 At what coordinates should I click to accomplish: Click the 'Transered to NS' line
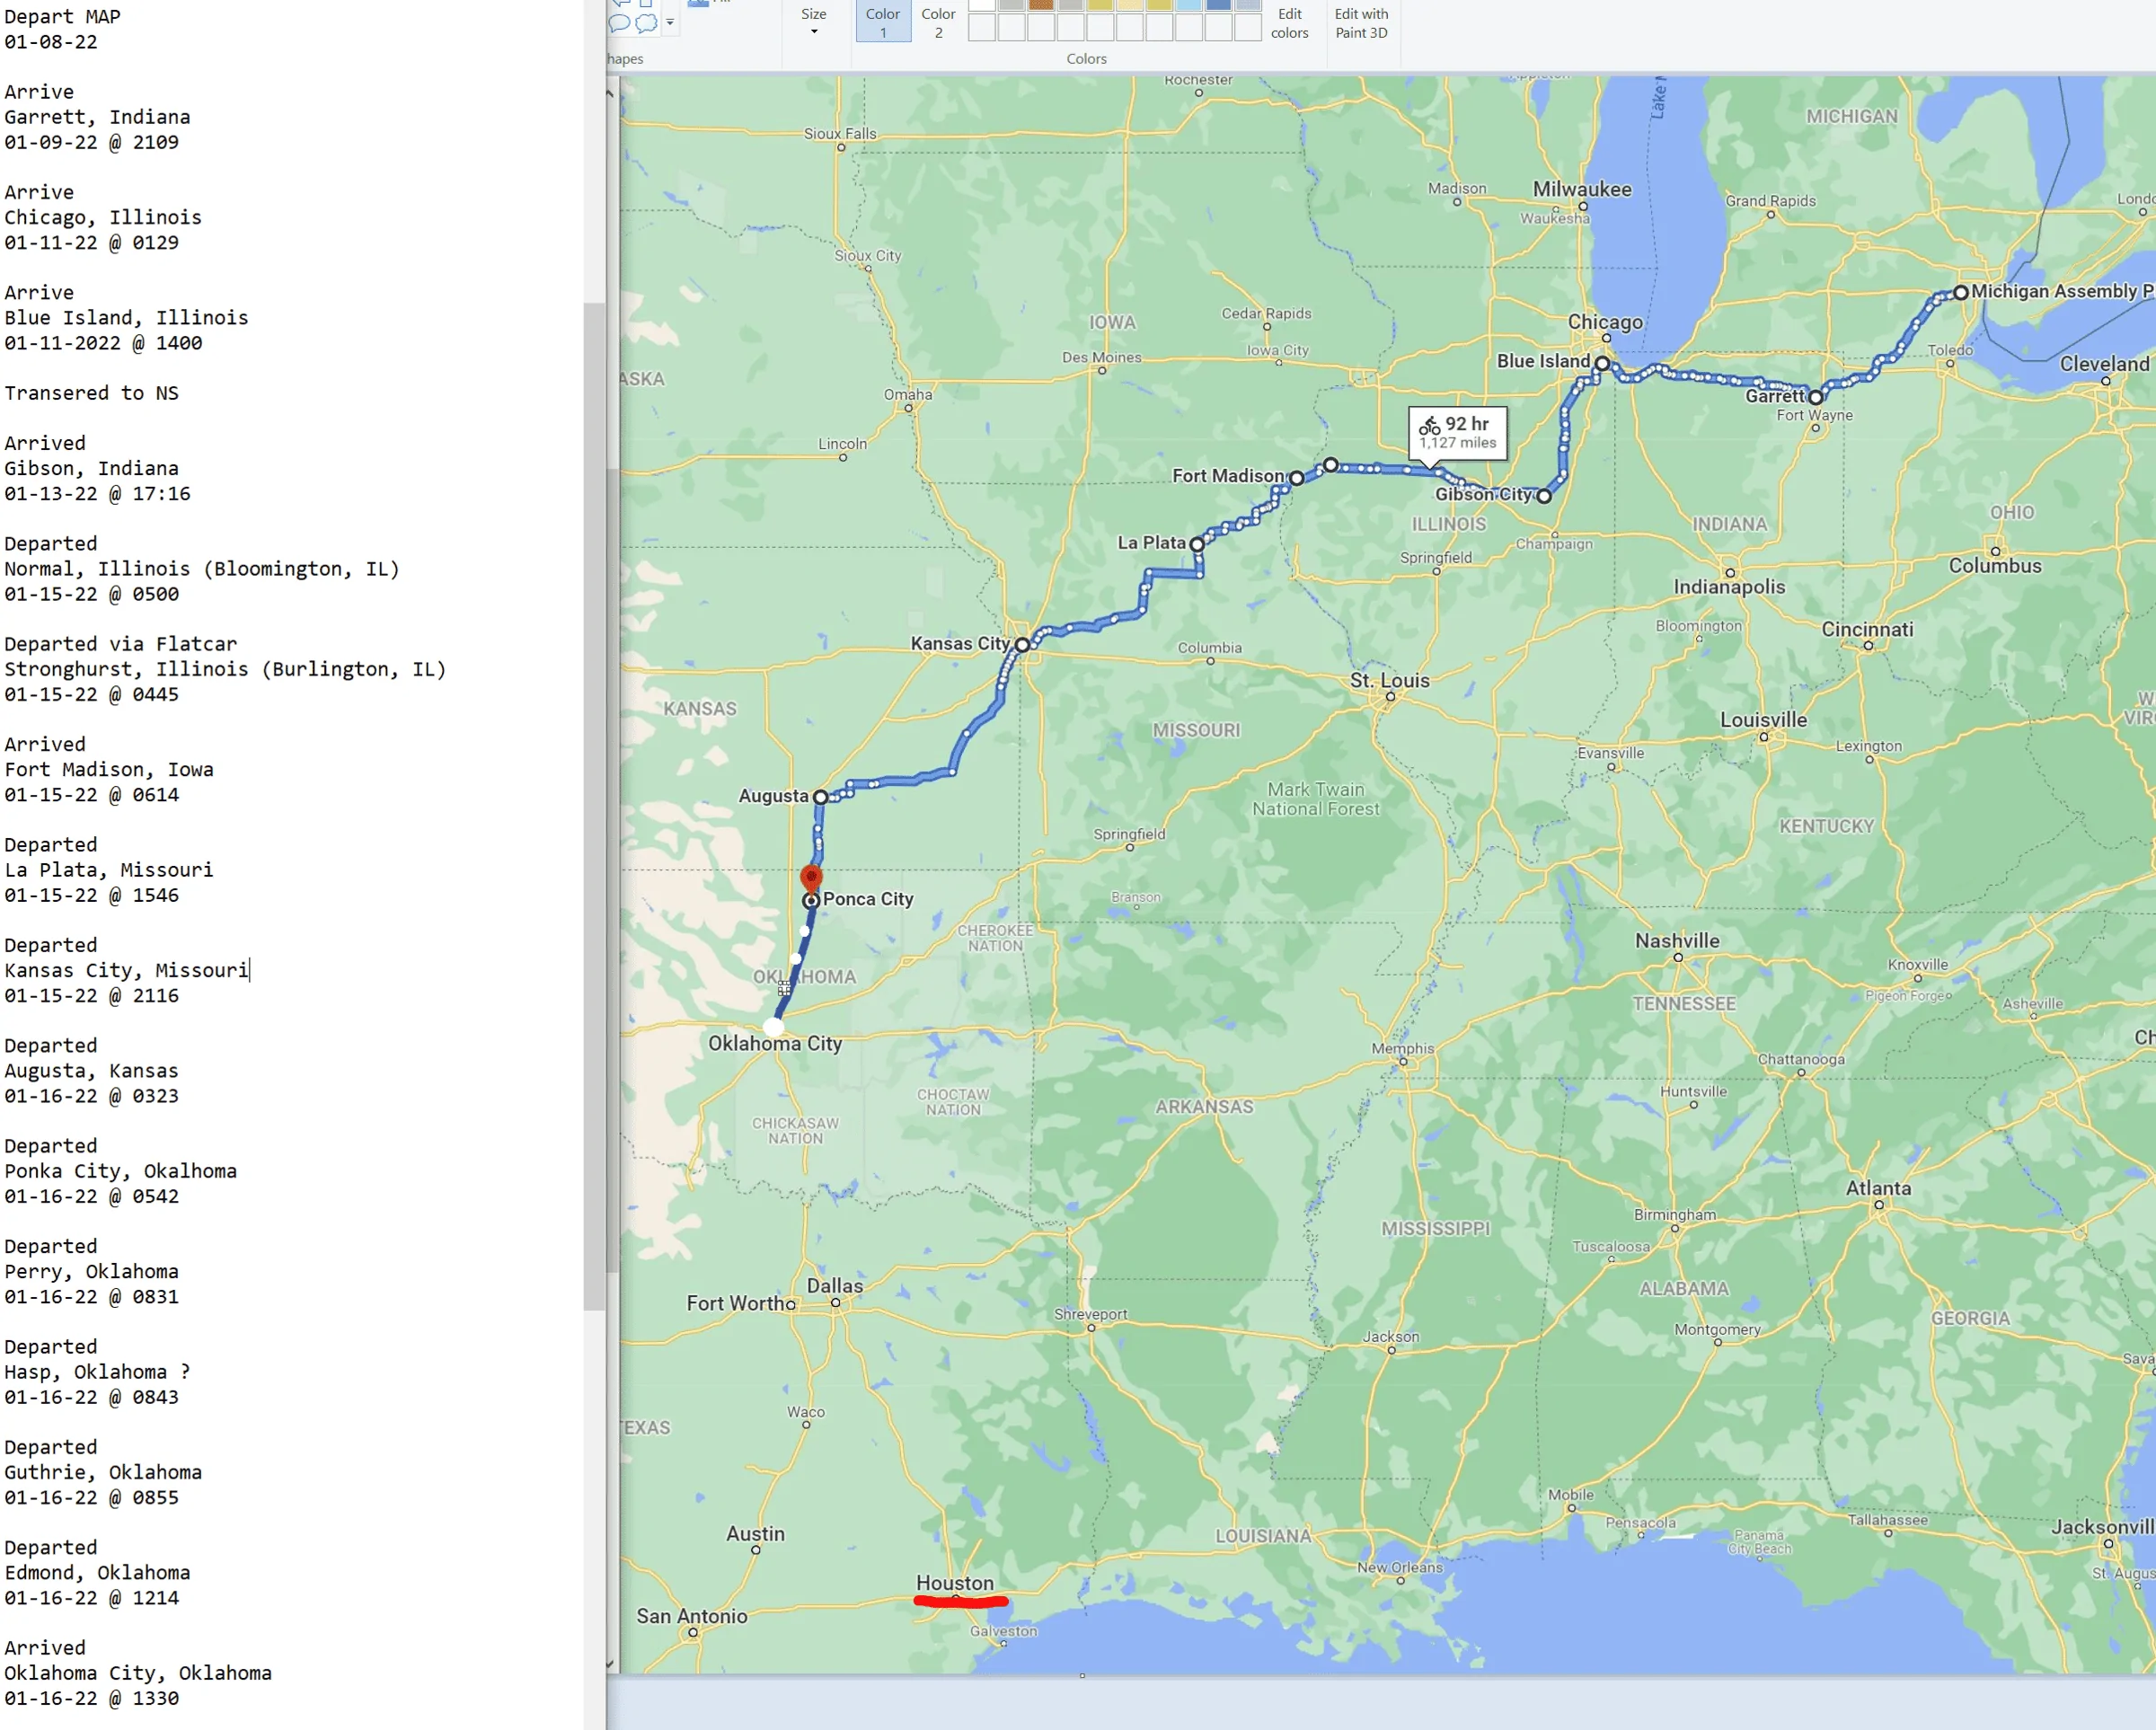point(91,393)
